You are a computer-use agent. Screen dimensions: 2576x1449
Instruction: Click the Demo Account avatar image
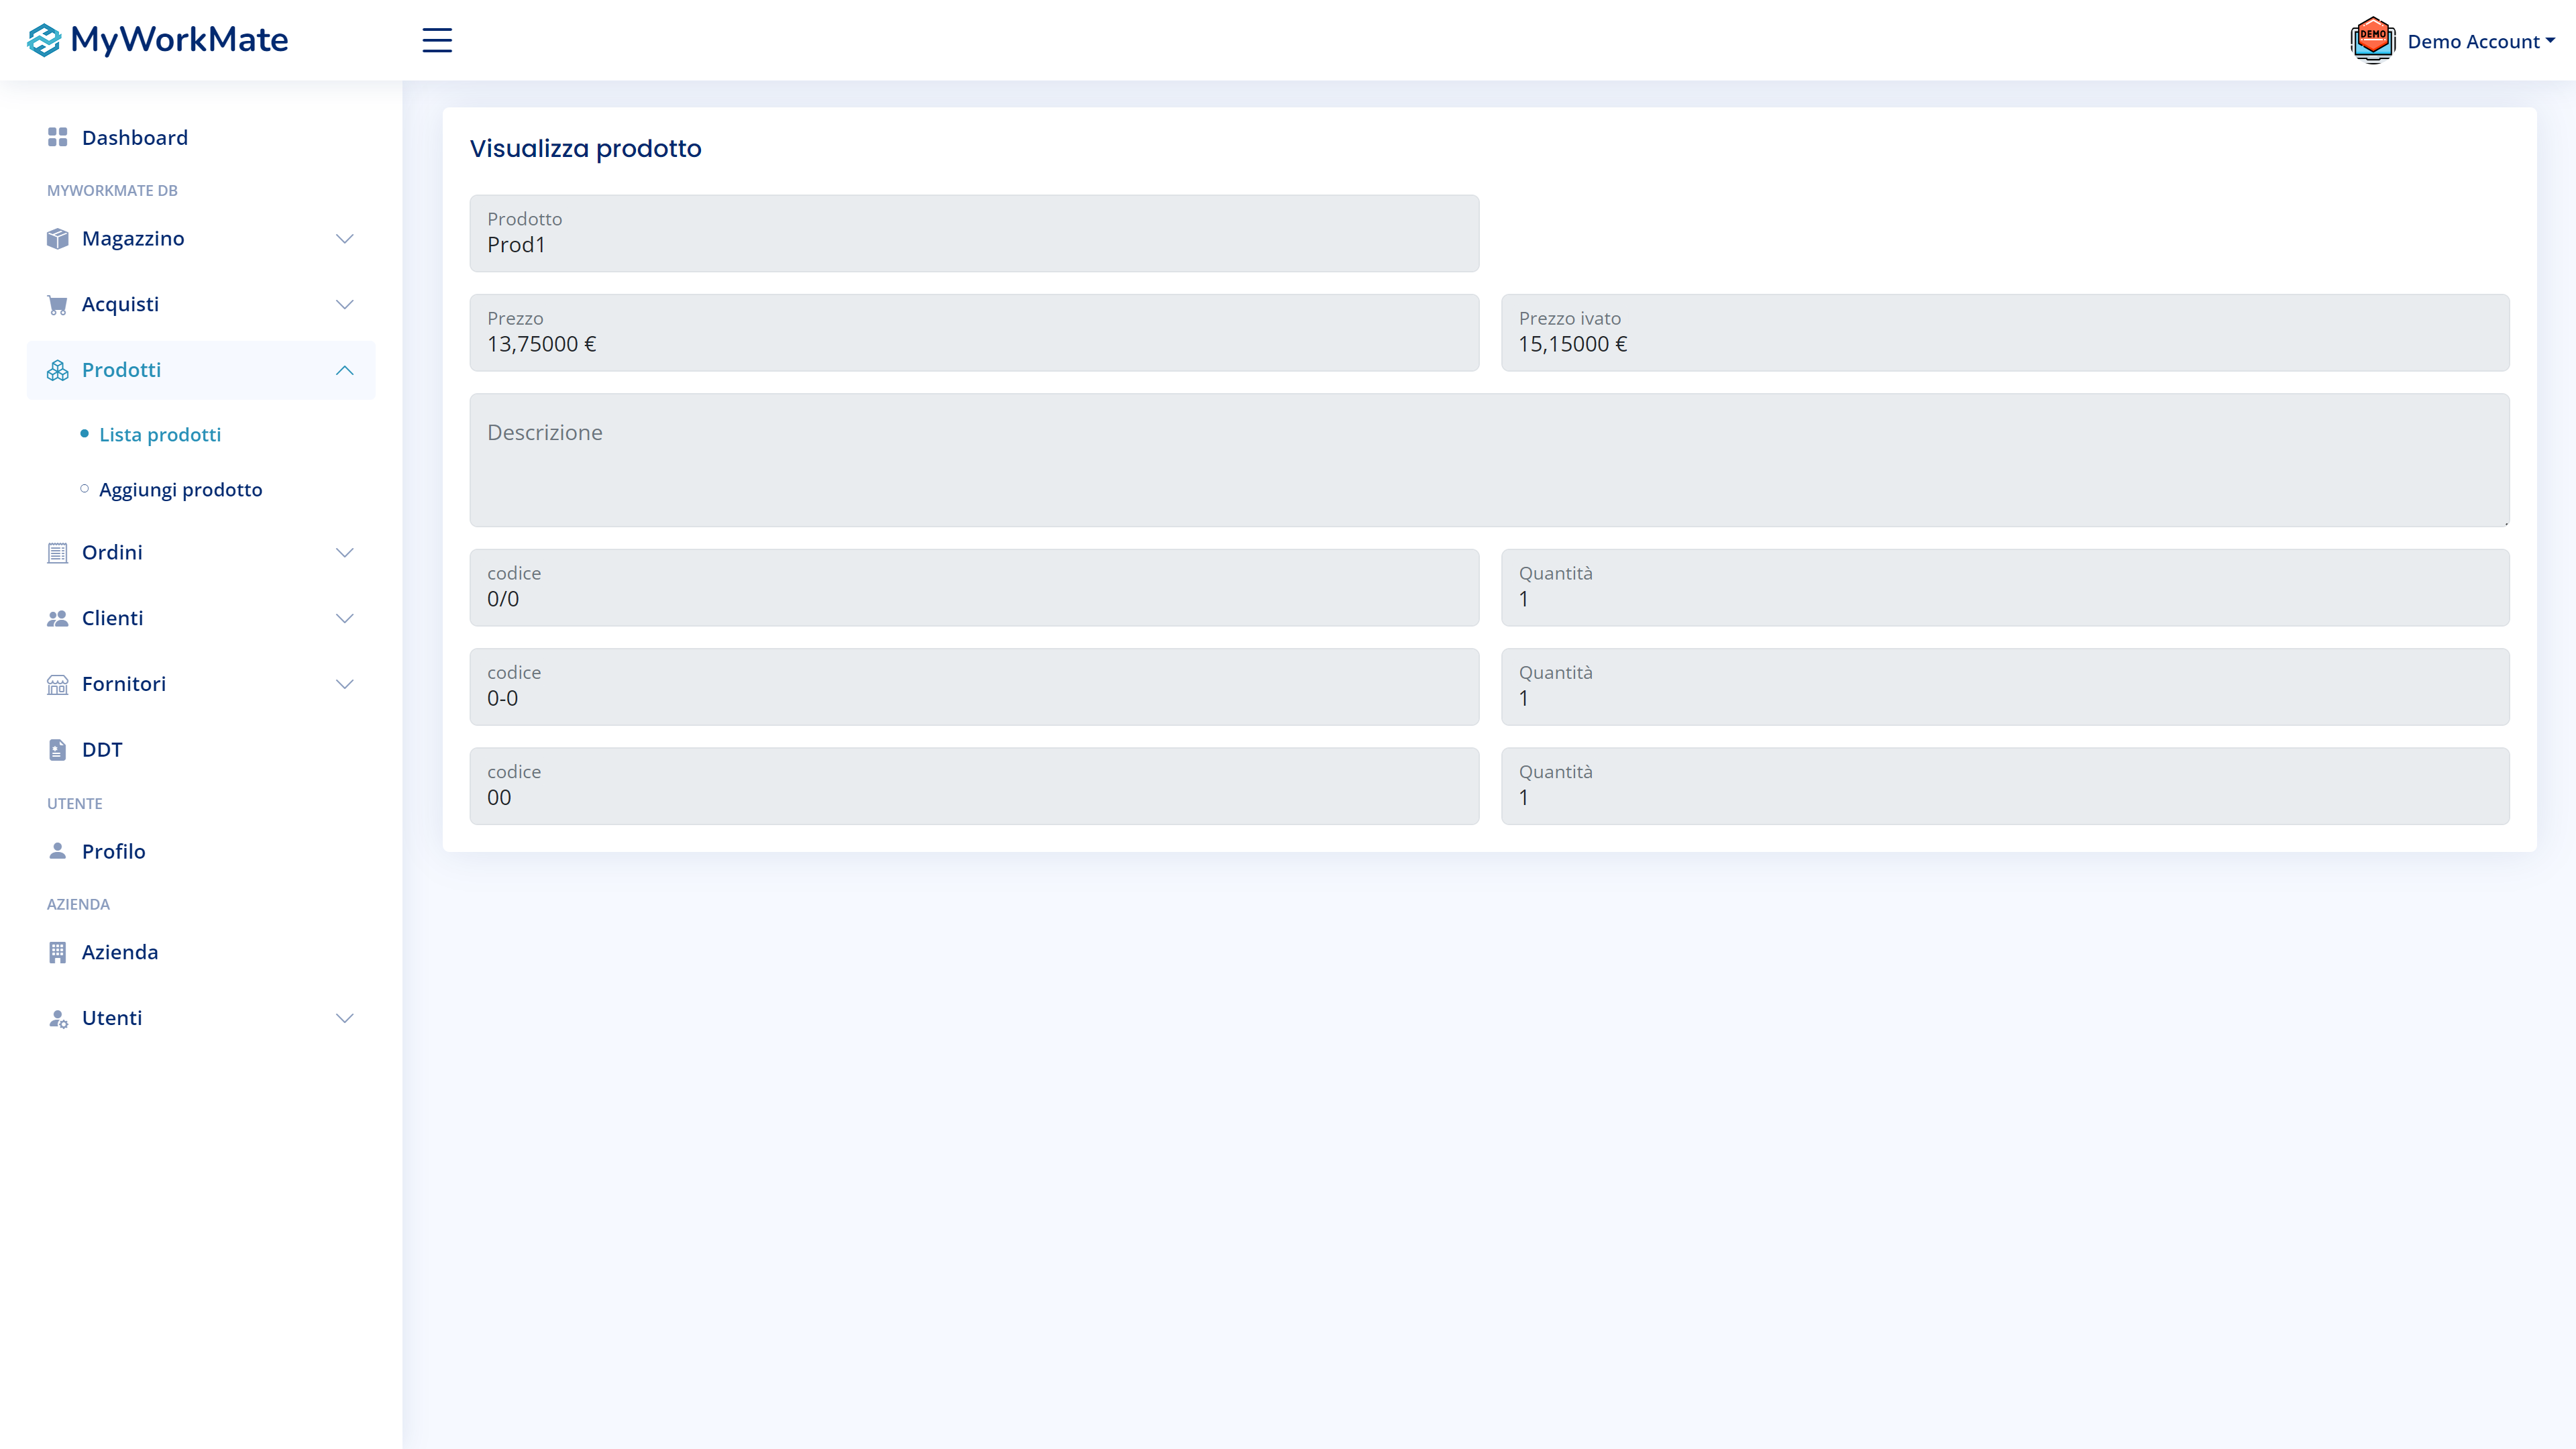[x=2372, y=40]
